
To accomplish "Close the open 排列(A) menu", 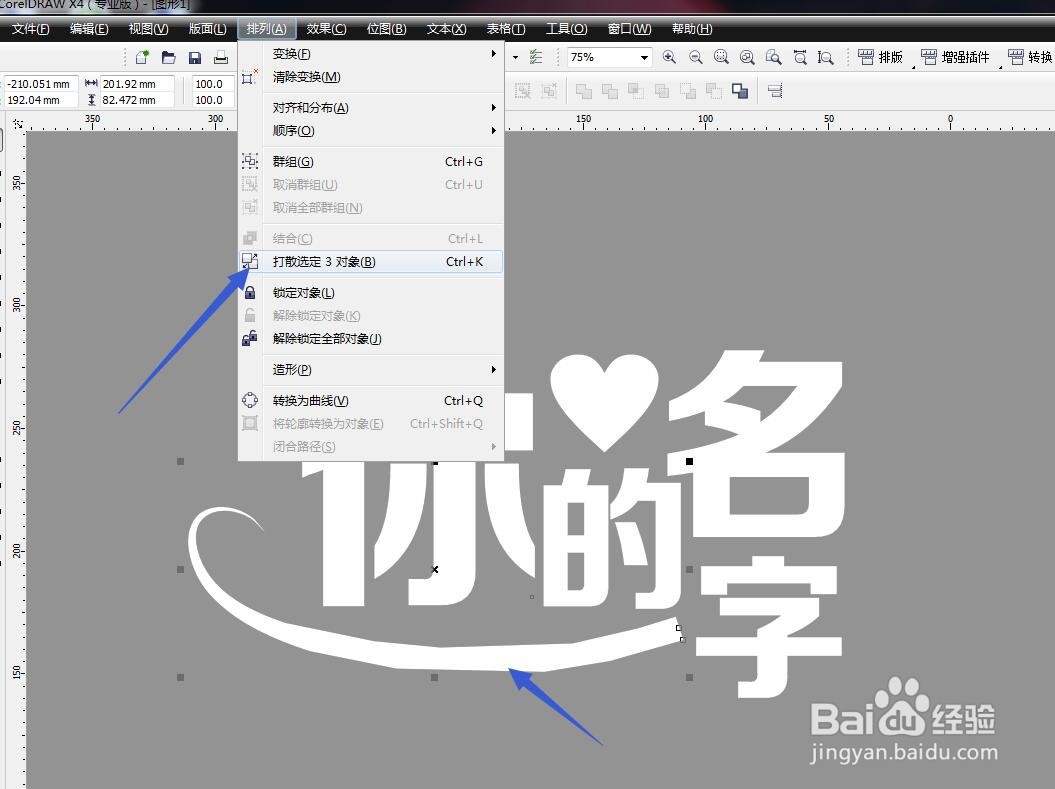I will [x=266, y=29].
